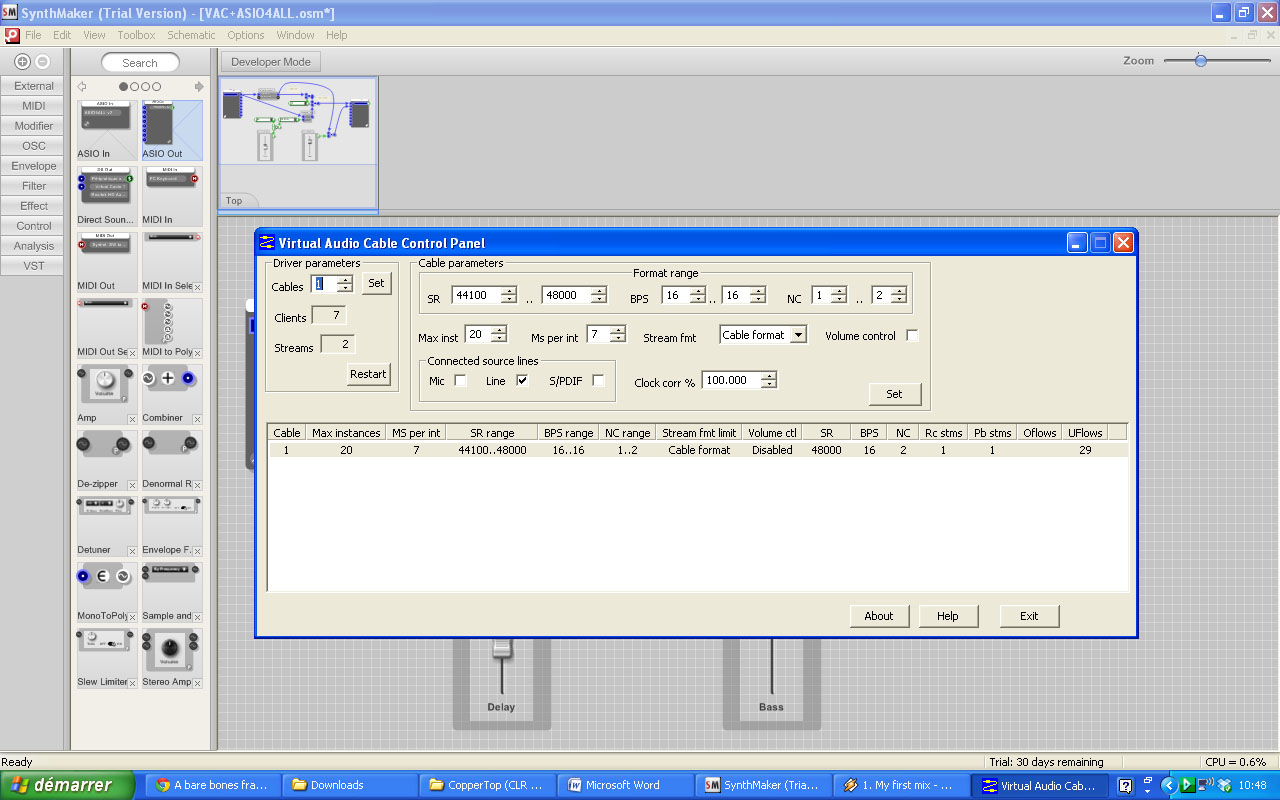
Task: Select the MIDI In Selector module
Action: point(172,262)
